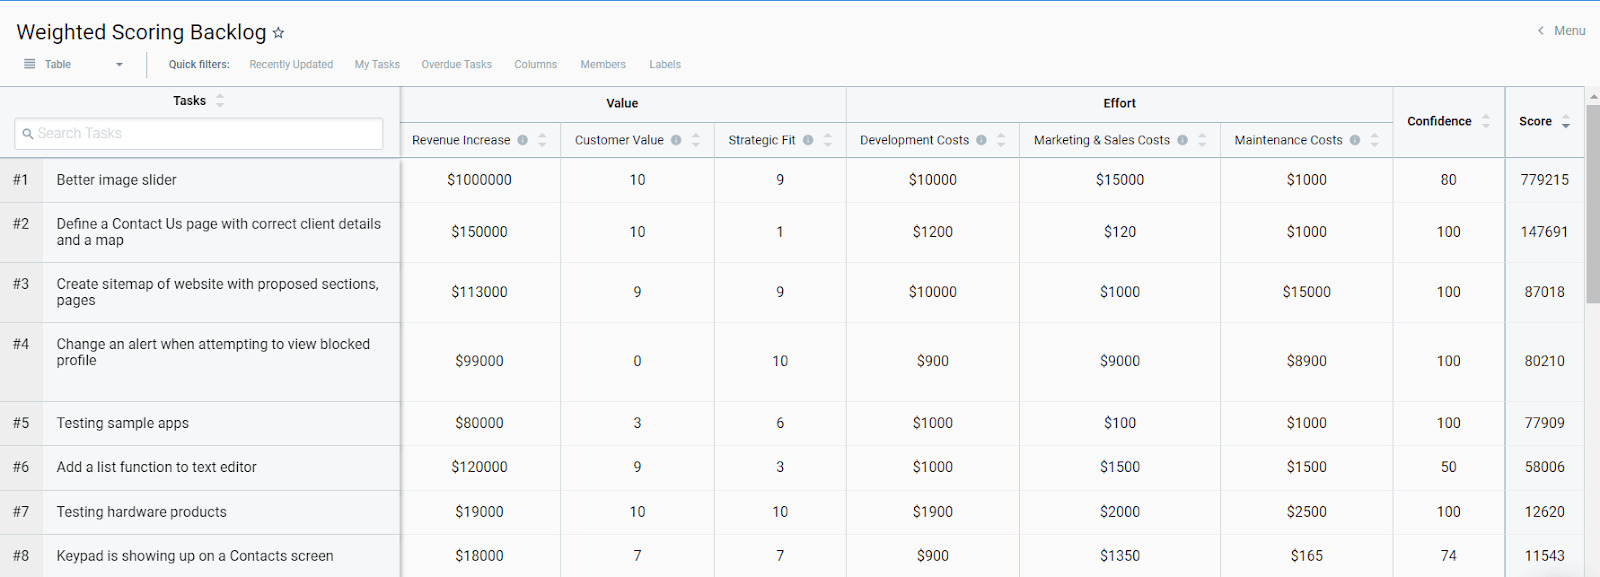This screenshot has height=577, width=1600.
Task: Click the Strategic Fit info icon
Action: (x=808, y=140)
